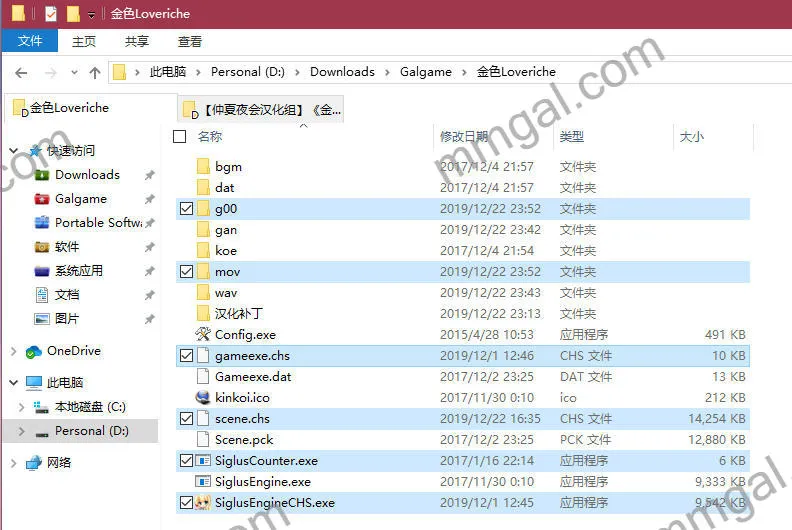
Task: Select Personal (D:) drive in the sidebar
Action: pyautogui.click(x=91, y=431)
